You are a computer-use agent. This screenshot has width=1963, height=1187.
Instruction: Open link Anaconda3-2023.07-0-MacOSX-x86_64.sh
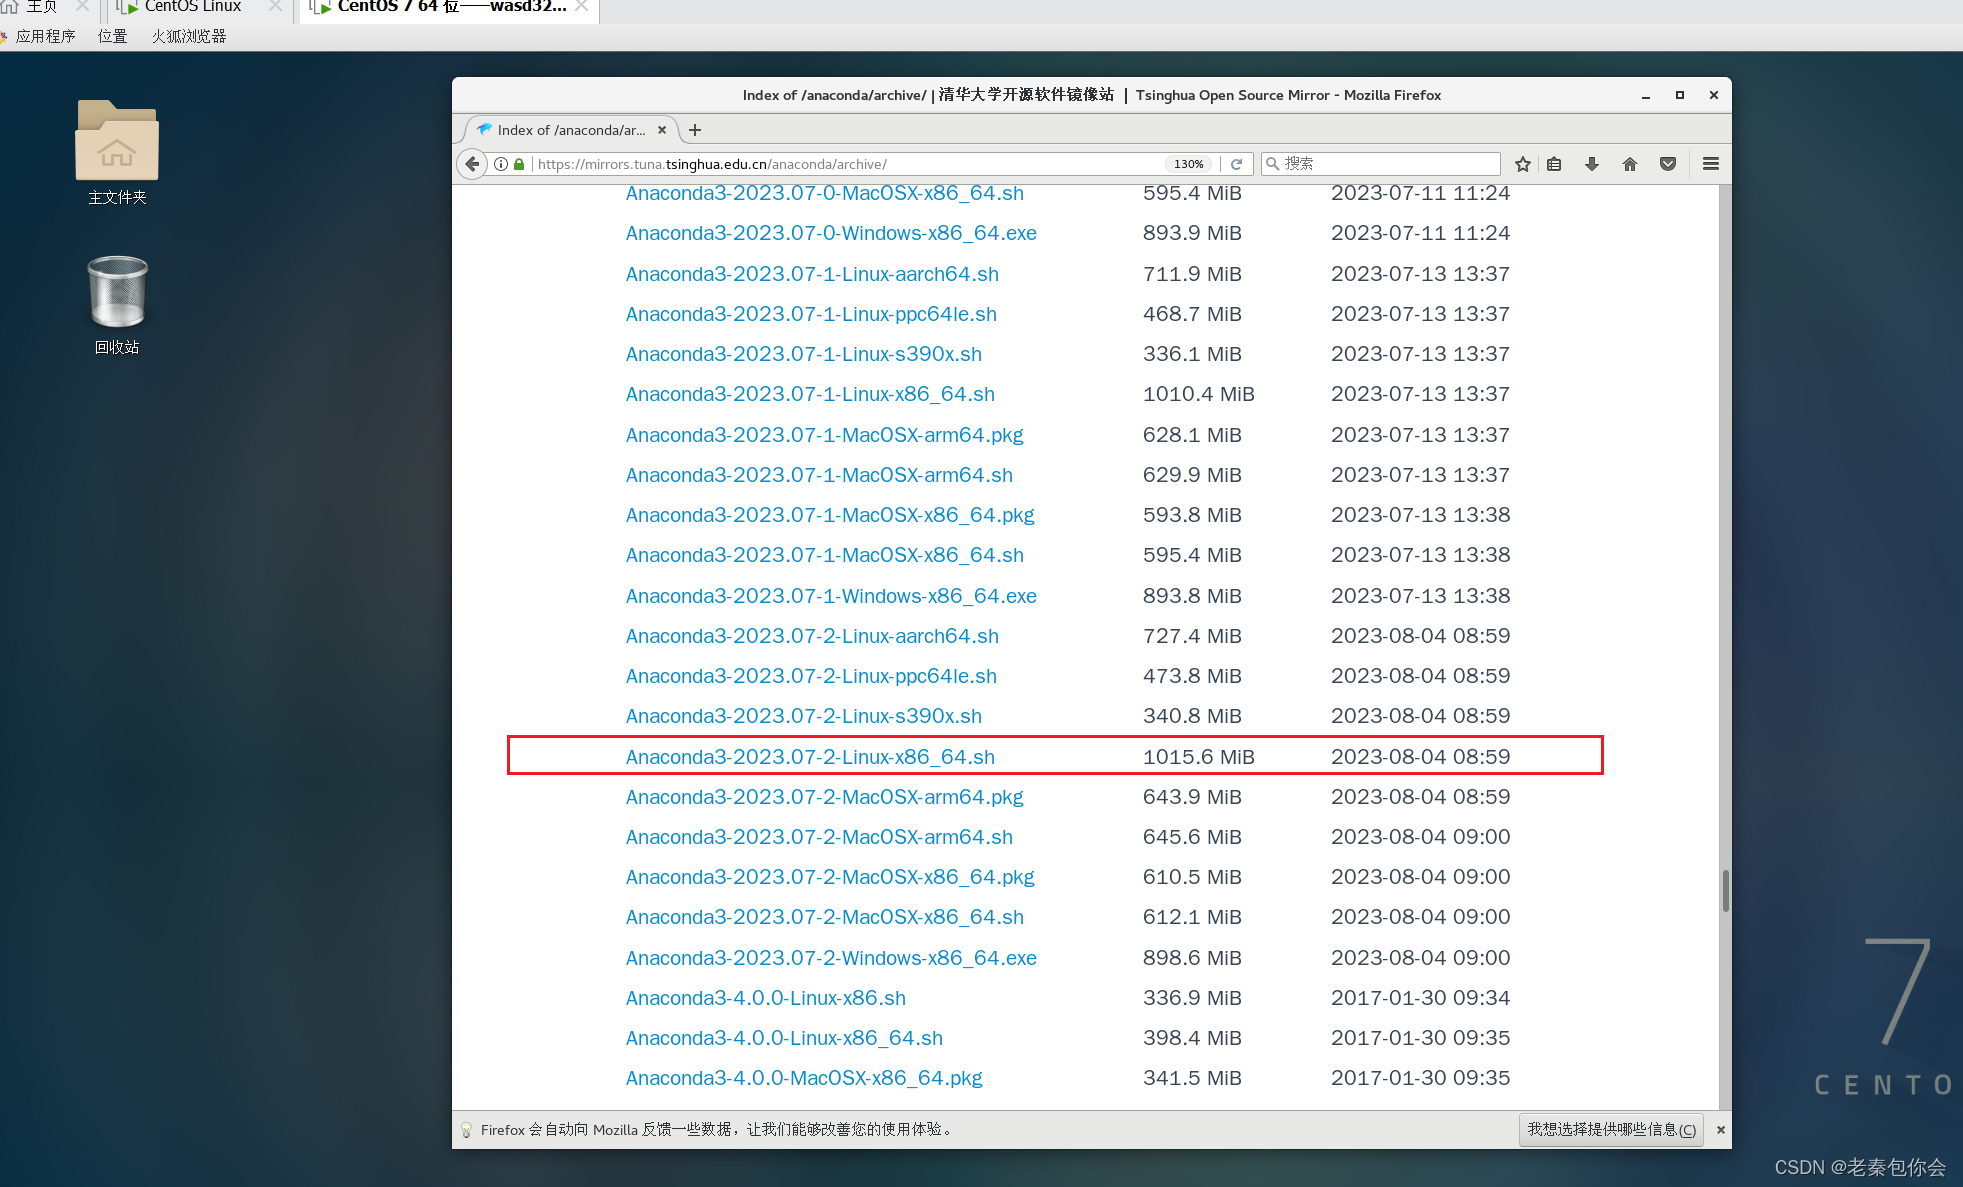[824, 193]
